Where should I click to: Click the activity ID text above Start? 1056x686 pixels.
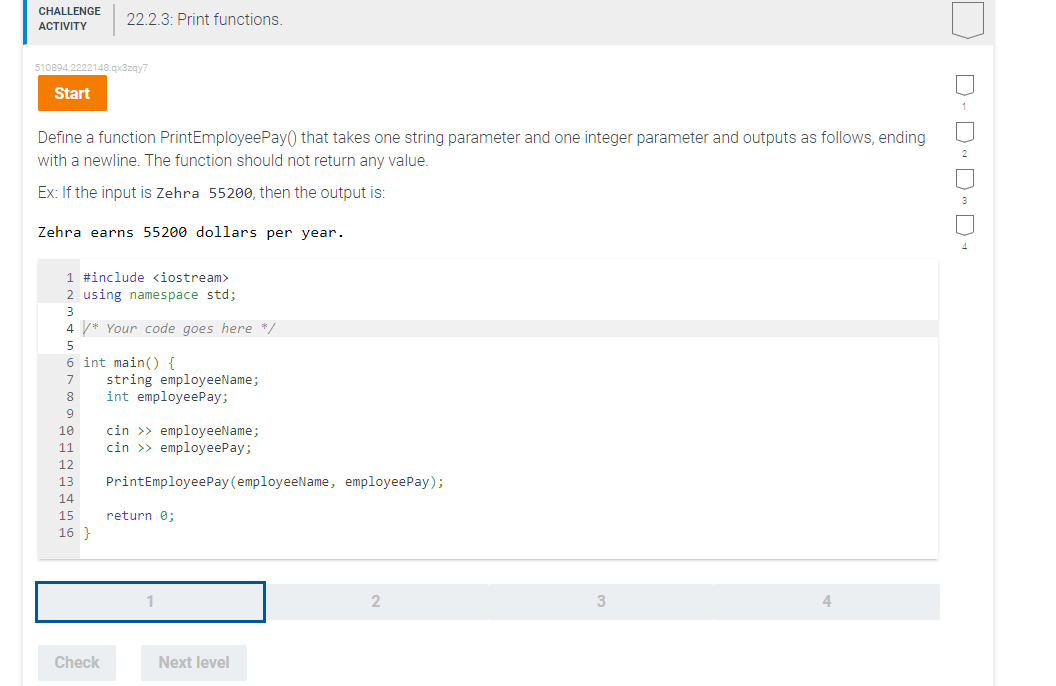[x=90, y=67]
